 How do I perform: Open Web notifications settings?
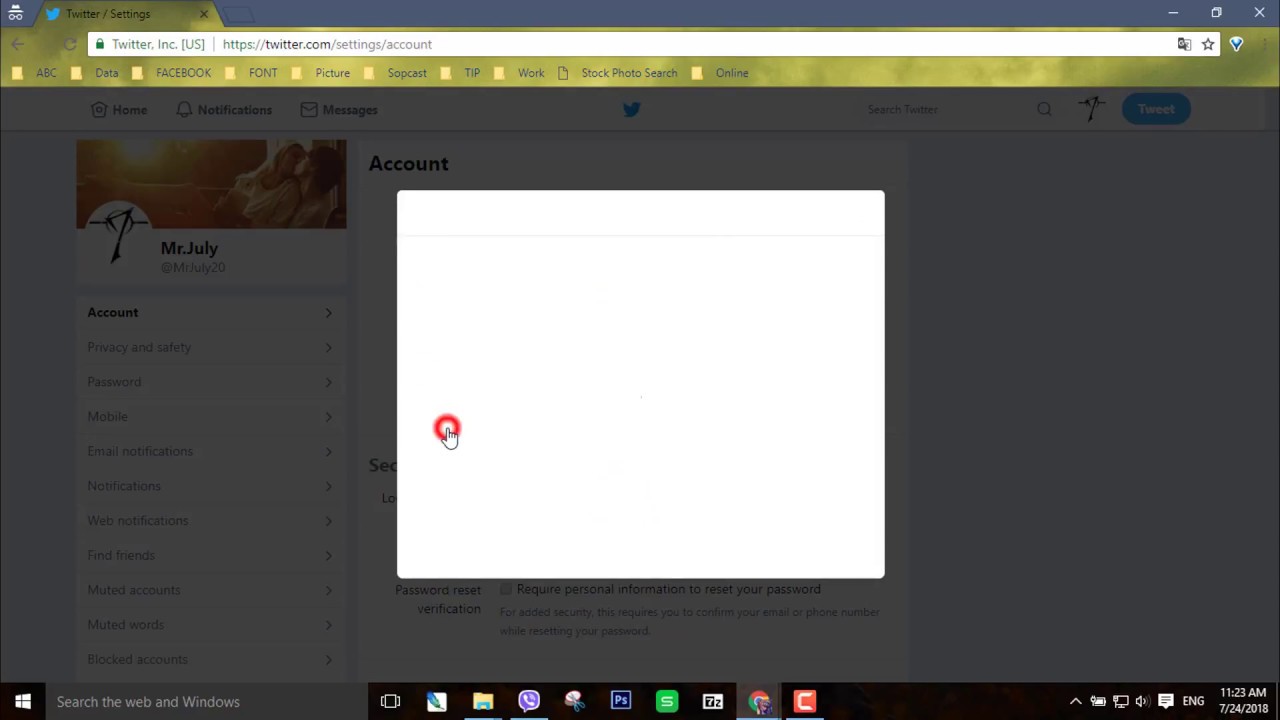click(x=210, y=521)
